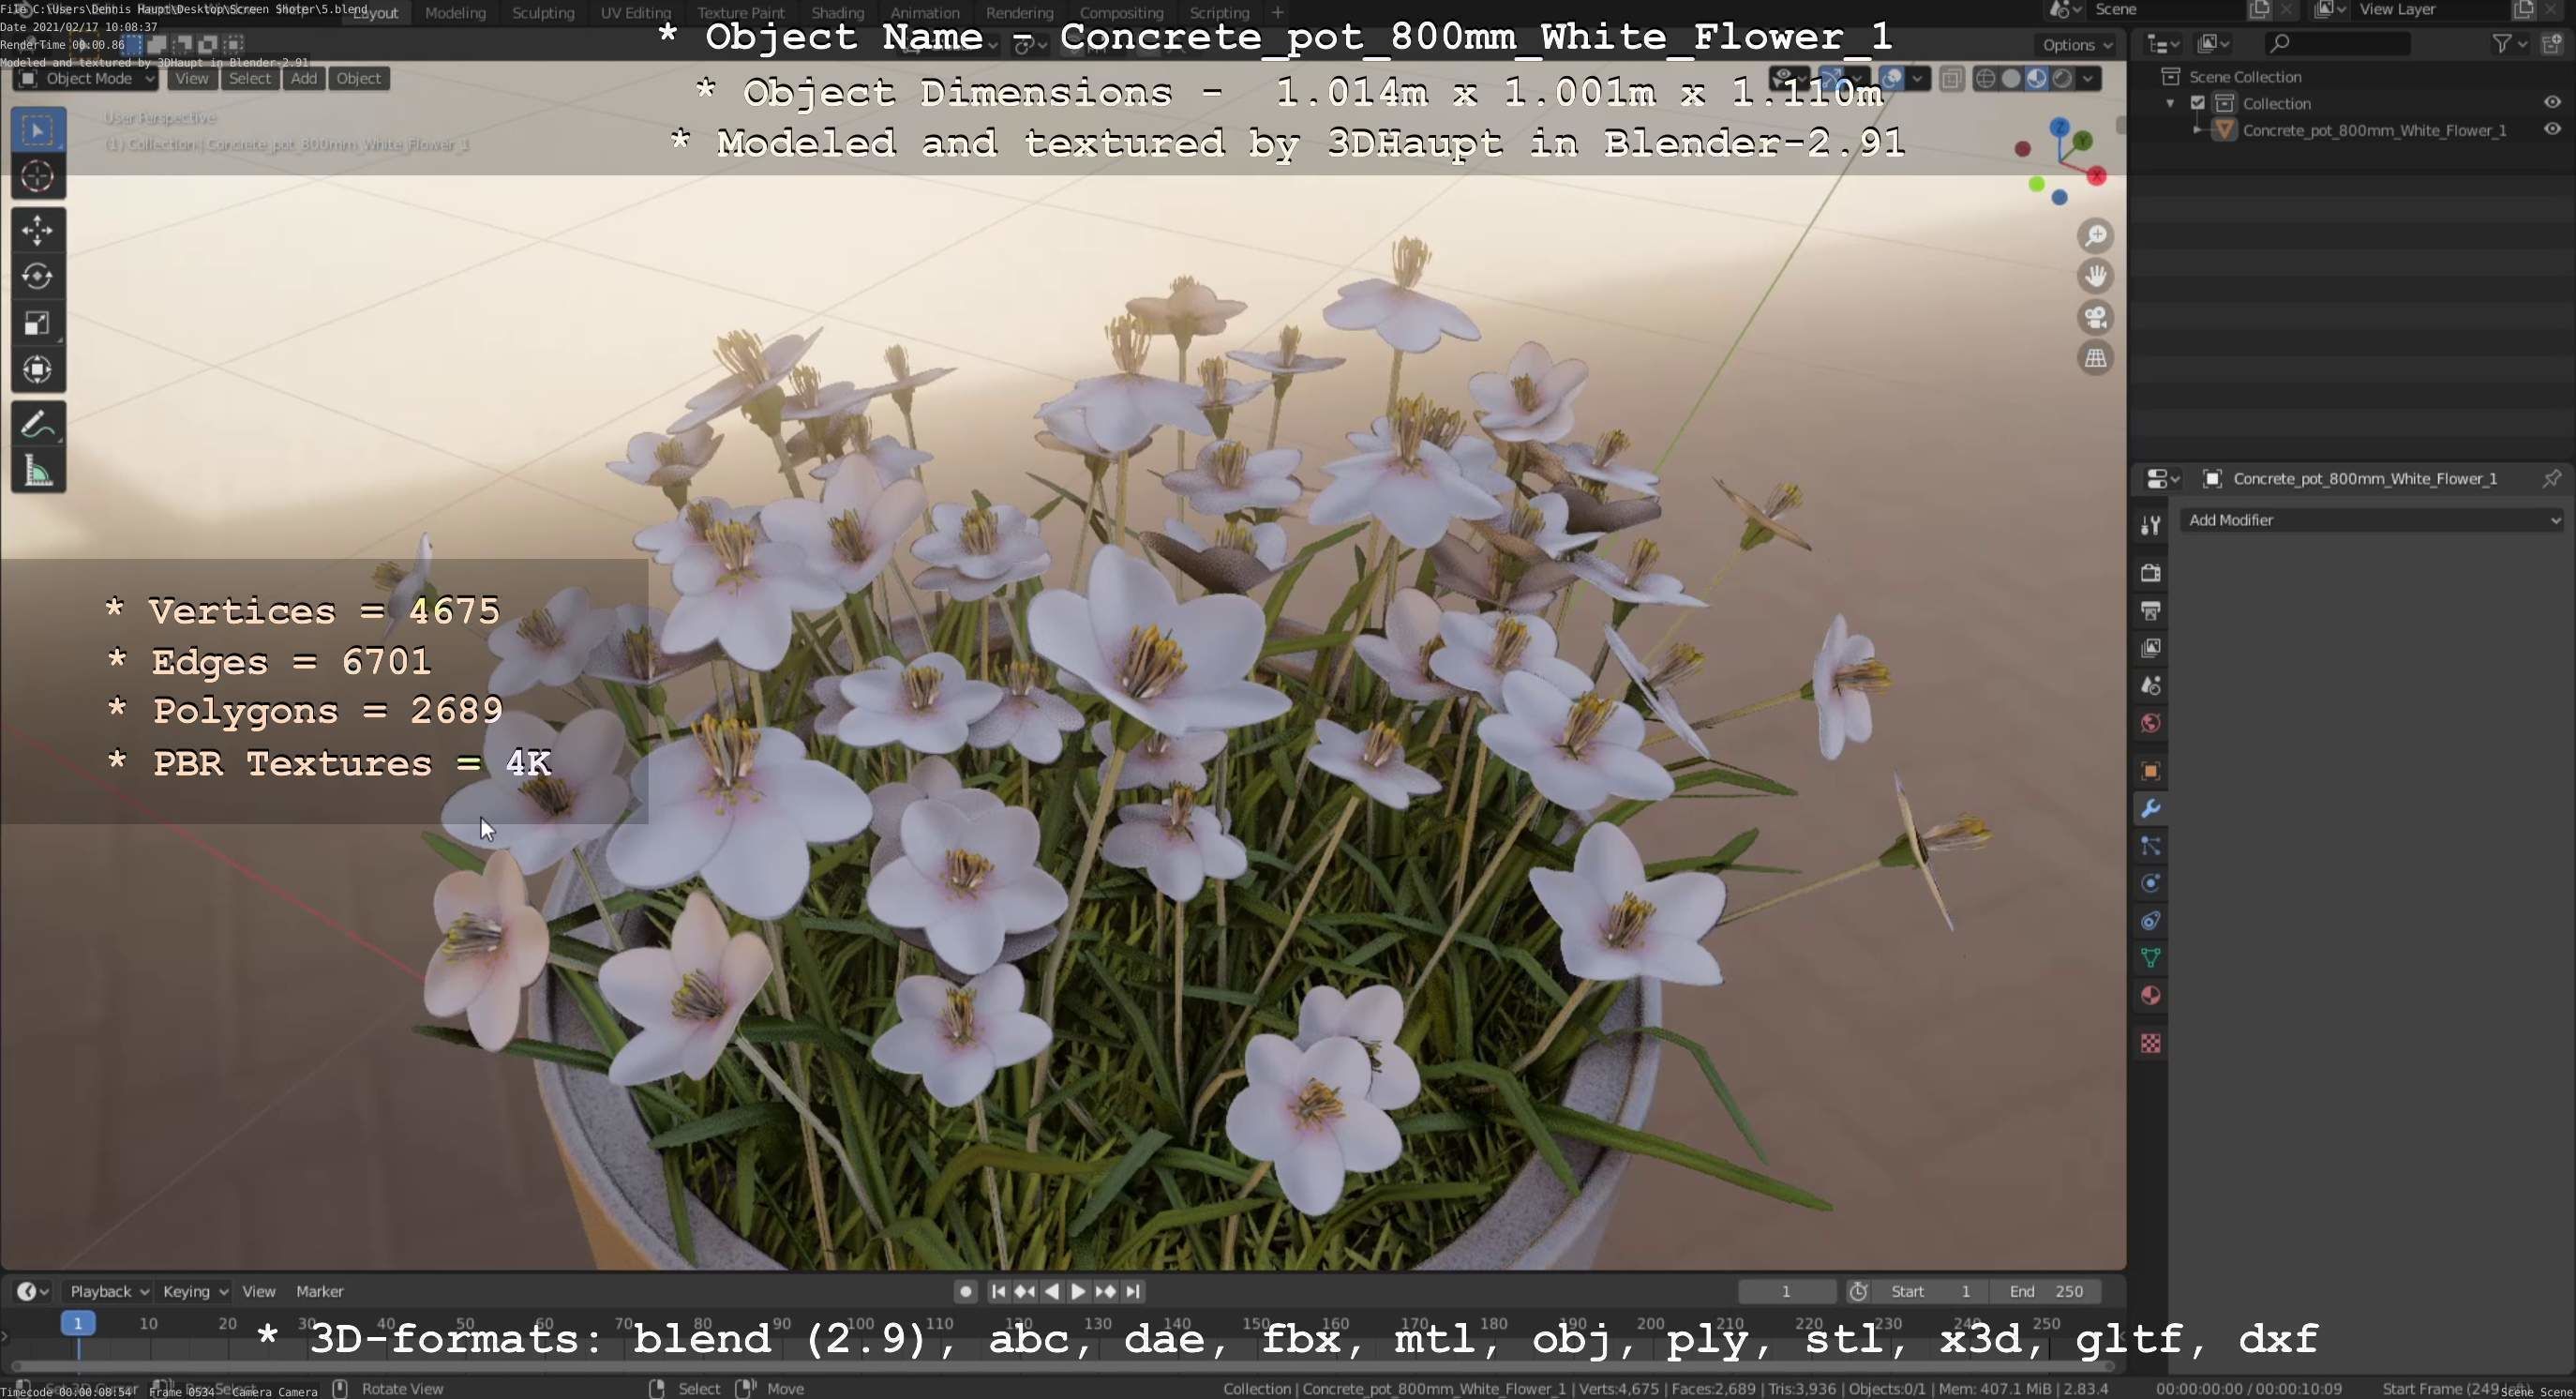Open the Material properties tab icon
The image size is (2576, 1399).
[2150, 996]
